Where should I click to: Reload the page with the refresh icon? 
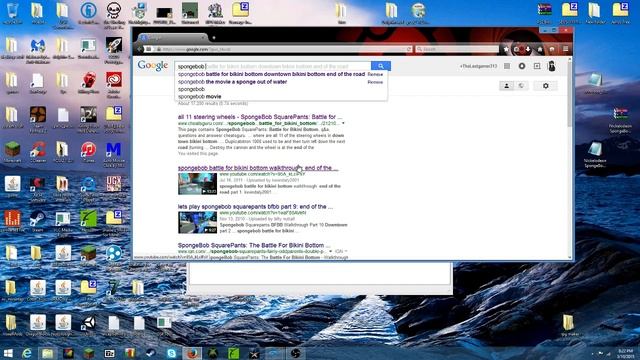(x=409, y=49)
